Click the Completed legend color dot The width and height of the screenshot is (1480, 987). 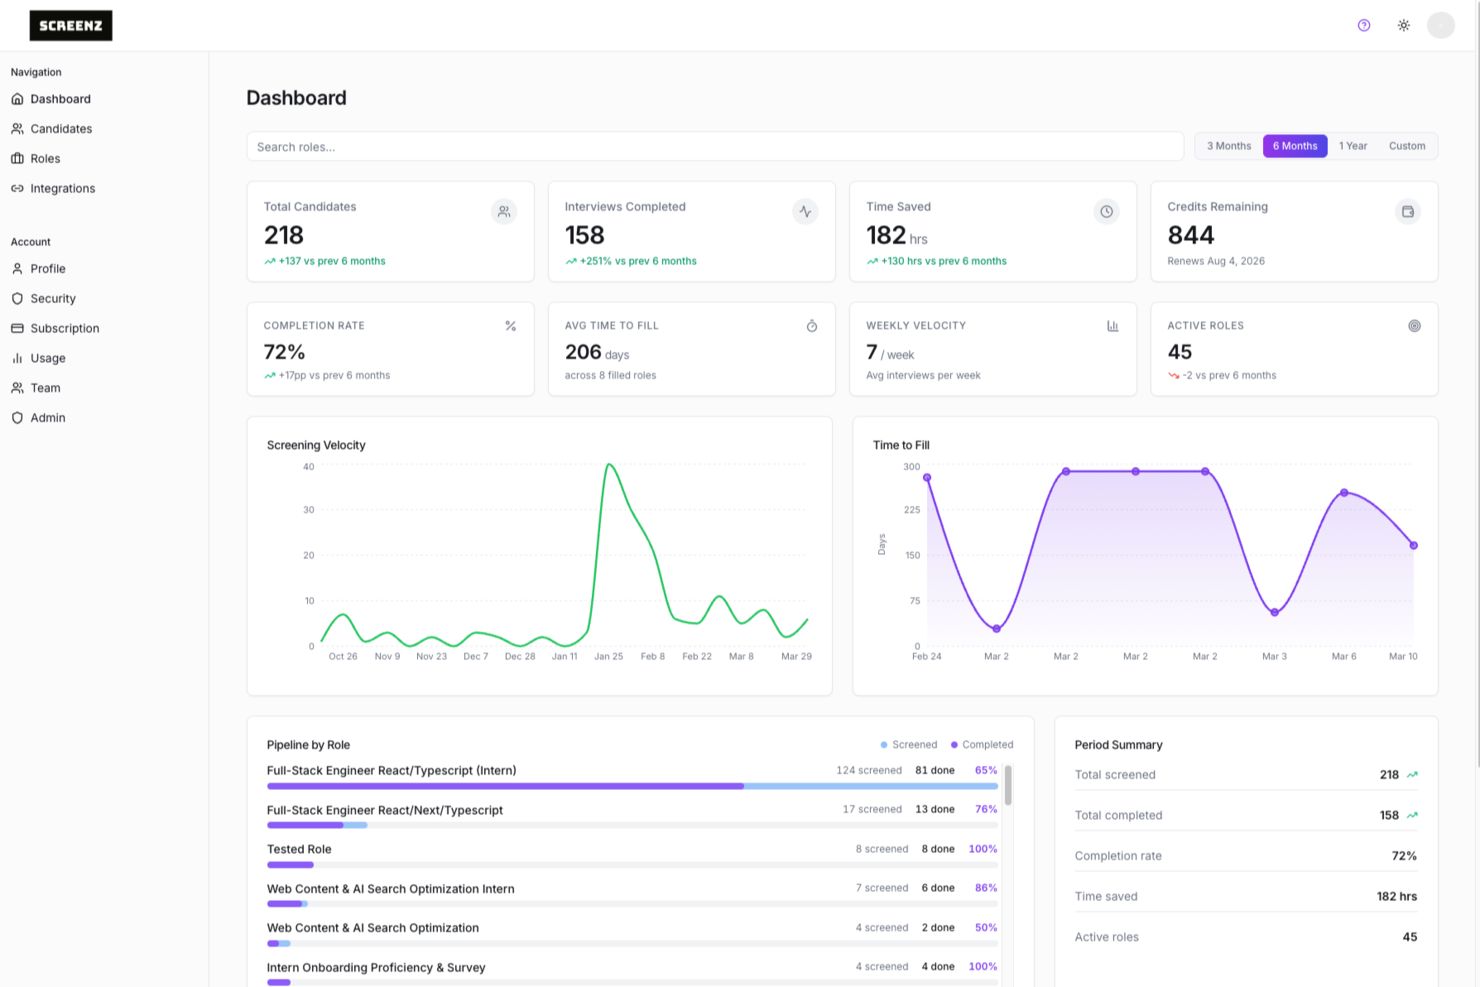[x=954, y=745]
